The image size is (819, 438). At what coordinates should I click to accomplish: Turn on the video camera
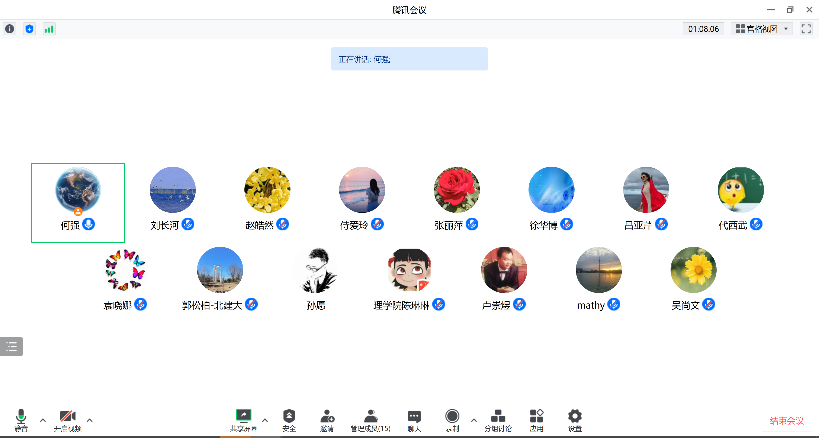point(68,418)
